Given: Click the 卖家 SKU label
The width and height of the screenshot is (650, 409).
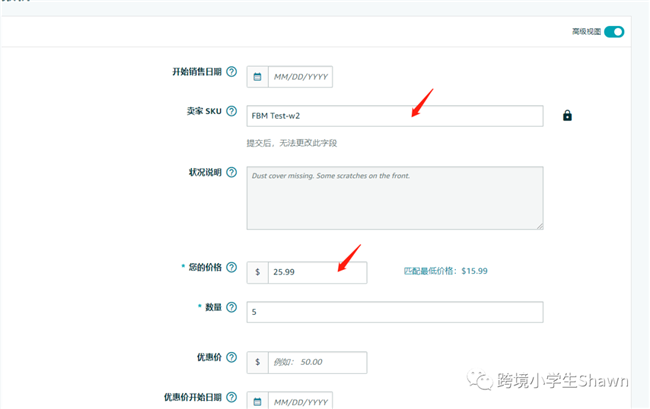Looking at the screenshot, I should click(204, 111).
